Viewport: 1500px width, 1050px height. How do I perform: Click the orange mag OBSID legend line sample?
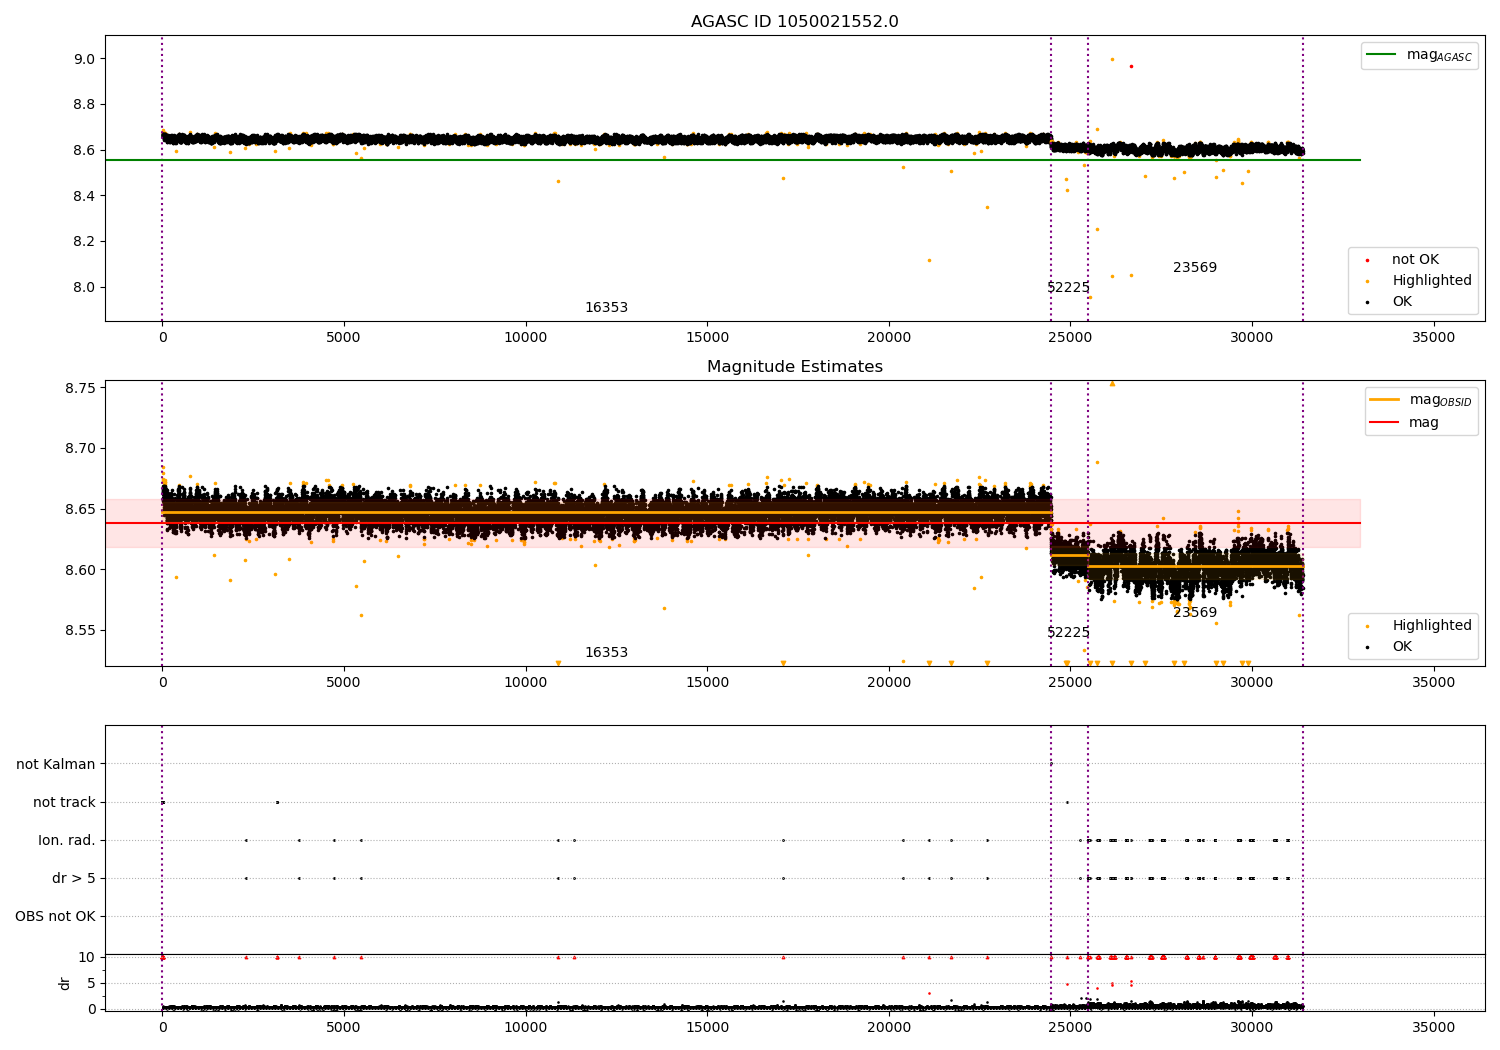pos(1384,400)
